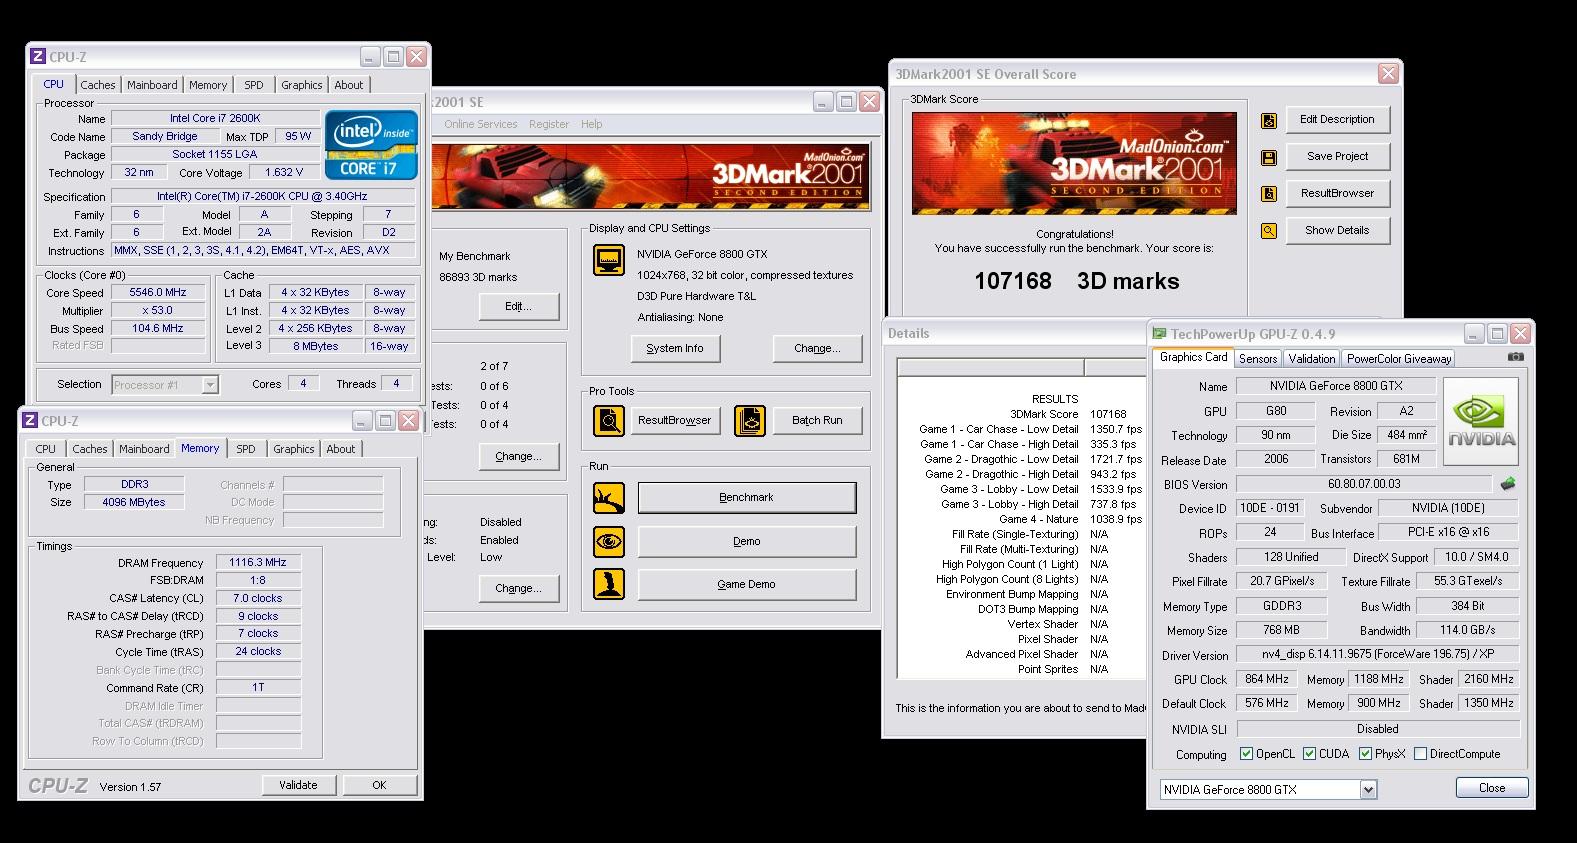Screen dimensions: 1577x843
Task: Click the Core Speed value 5546.0 MHz
Action: [158, 293]
